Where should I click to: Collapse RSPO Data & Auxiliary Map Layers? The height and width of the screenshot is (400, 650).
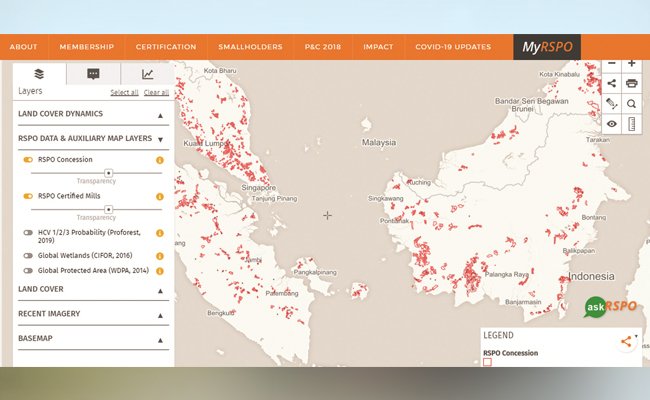(x=160, y=140)
